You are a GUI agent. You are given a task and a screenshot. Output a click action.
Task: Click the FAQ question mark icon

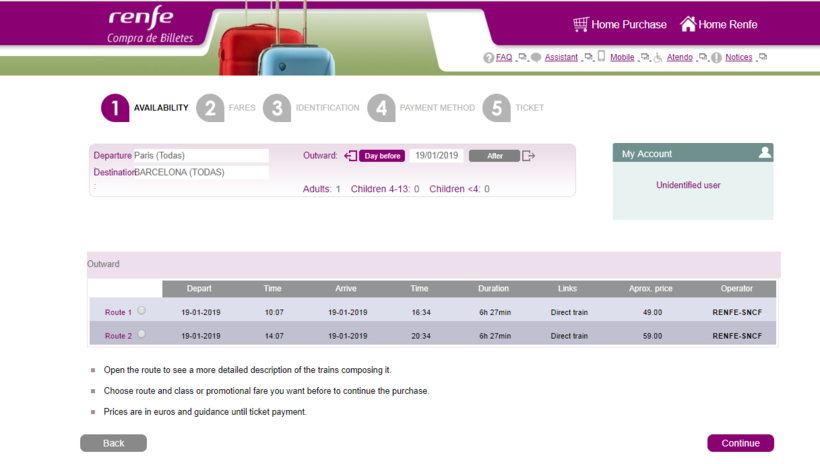pyautogui.click(x=489, y=58)
